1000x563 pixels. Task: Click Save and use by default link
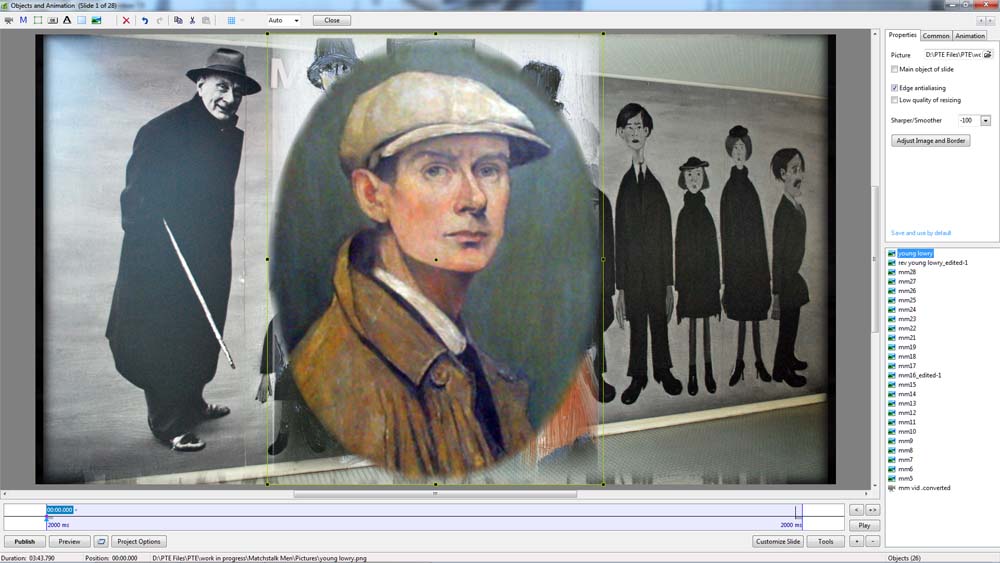(x=921, y=233)
